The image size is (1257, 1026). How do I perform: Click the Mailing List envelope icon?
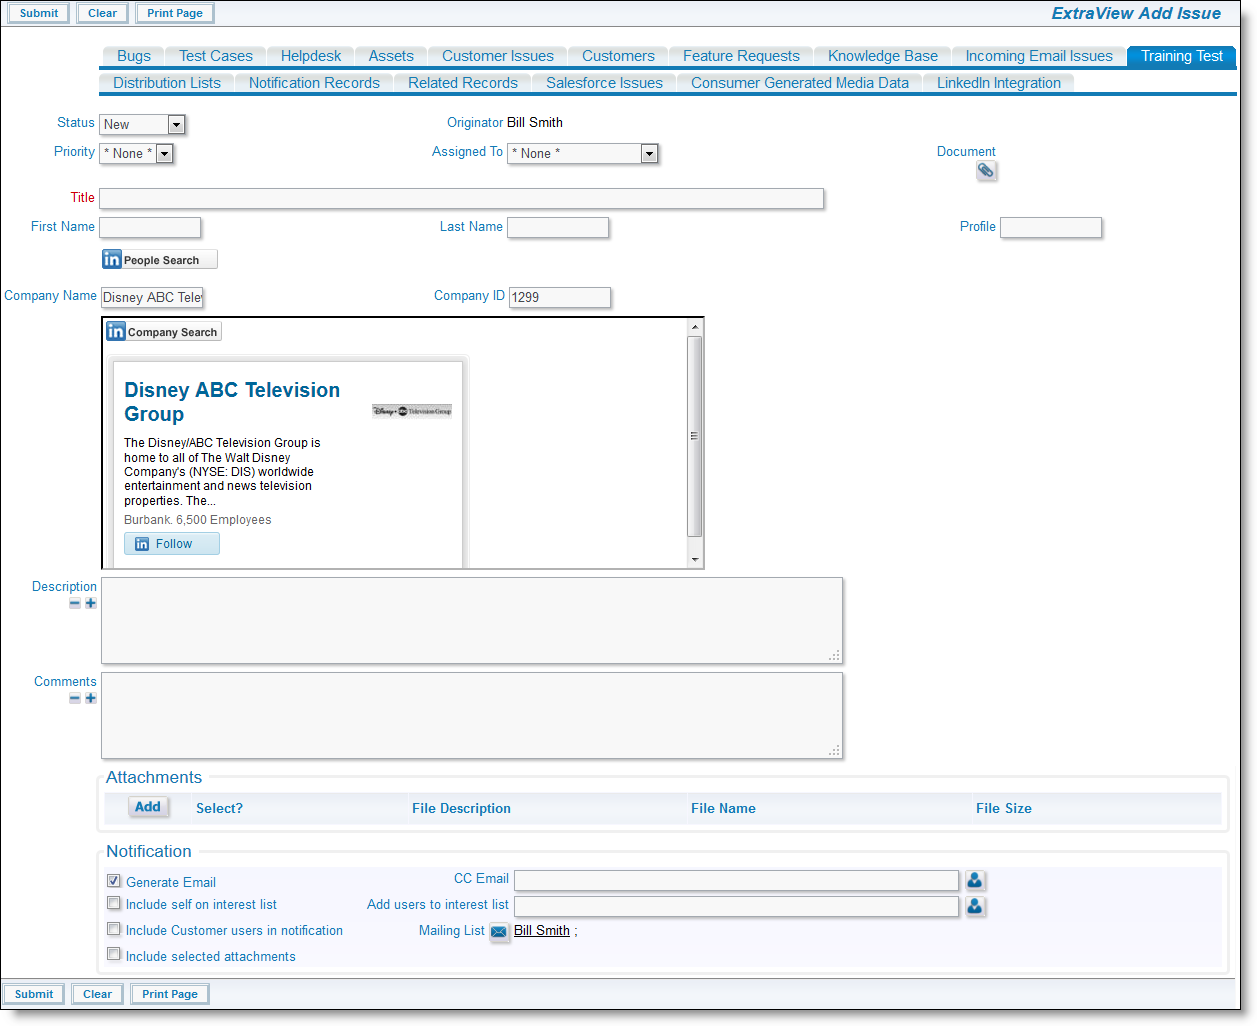(x=499, y=932)
